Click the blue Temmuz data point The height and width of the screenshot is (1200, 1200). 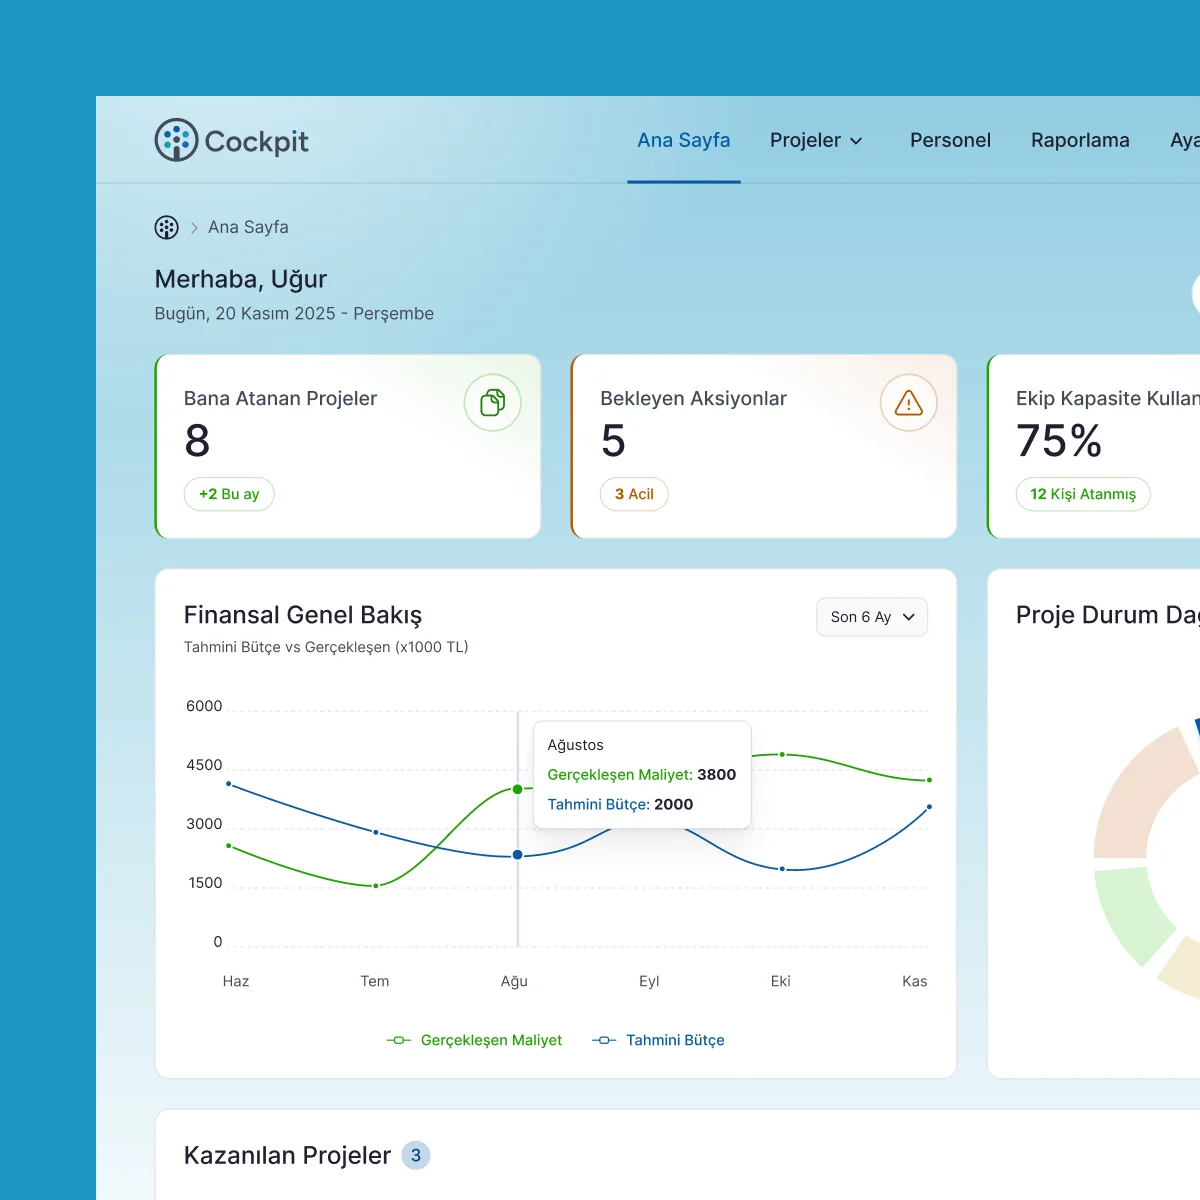[376, 832]
